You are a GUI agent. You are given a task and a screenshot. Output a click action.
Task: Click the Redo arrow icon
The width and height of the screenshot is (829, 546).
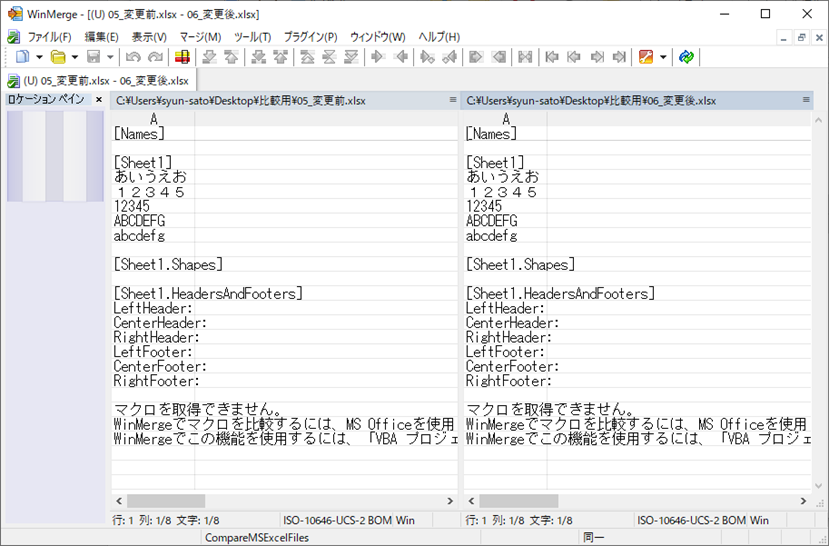click(155, 57)
